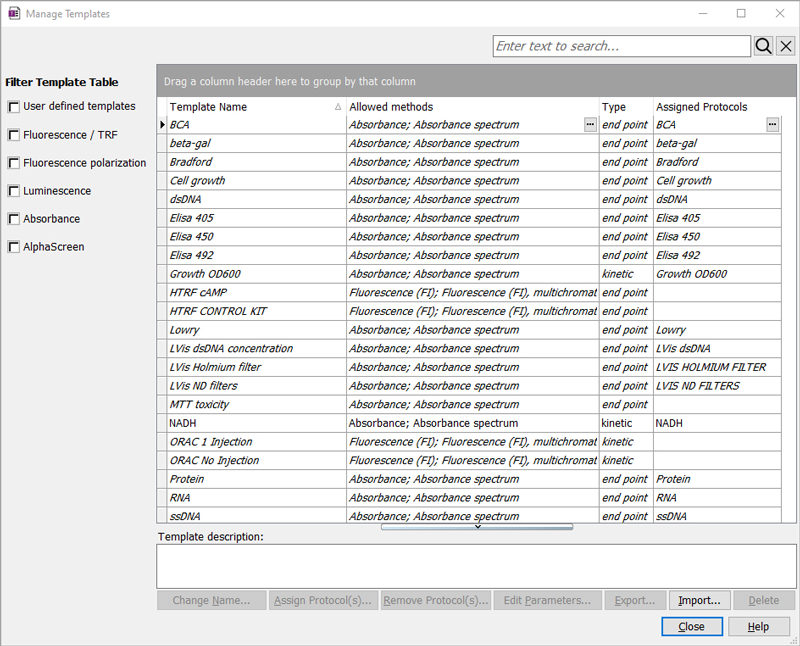This screenshot has height=646, width=800.
Task: Click the Delete button
Action: (x=764, y=601)
